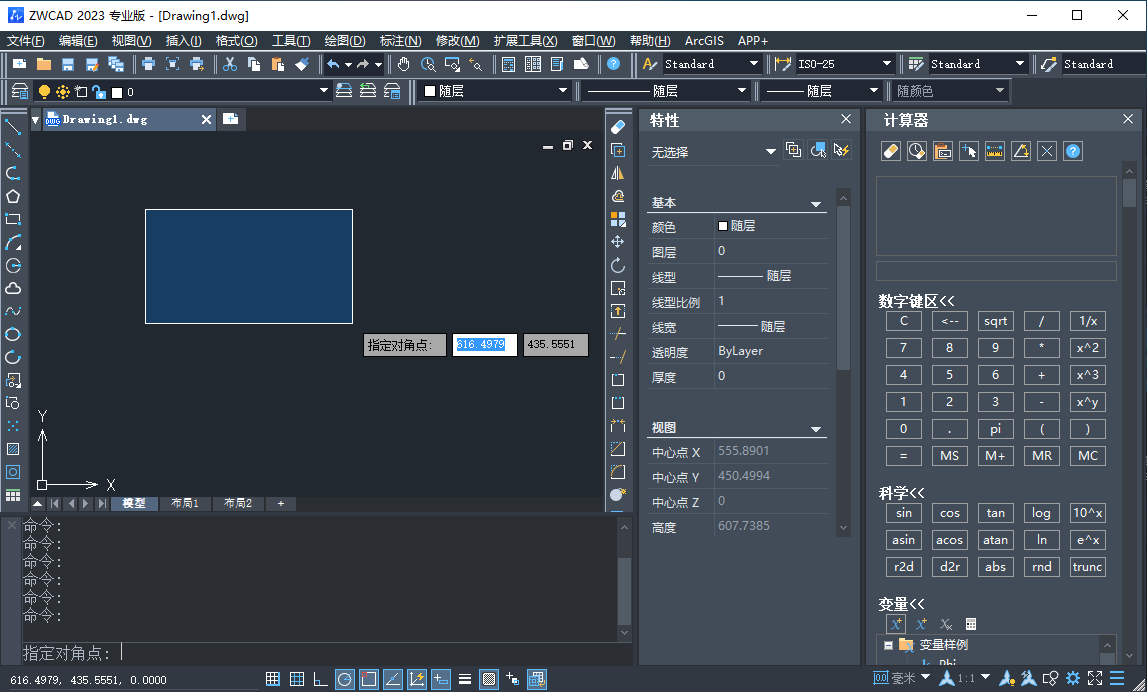1147x692 pixels.
Task: Open the 文件(F) menu
Action: tap(26, 41)
